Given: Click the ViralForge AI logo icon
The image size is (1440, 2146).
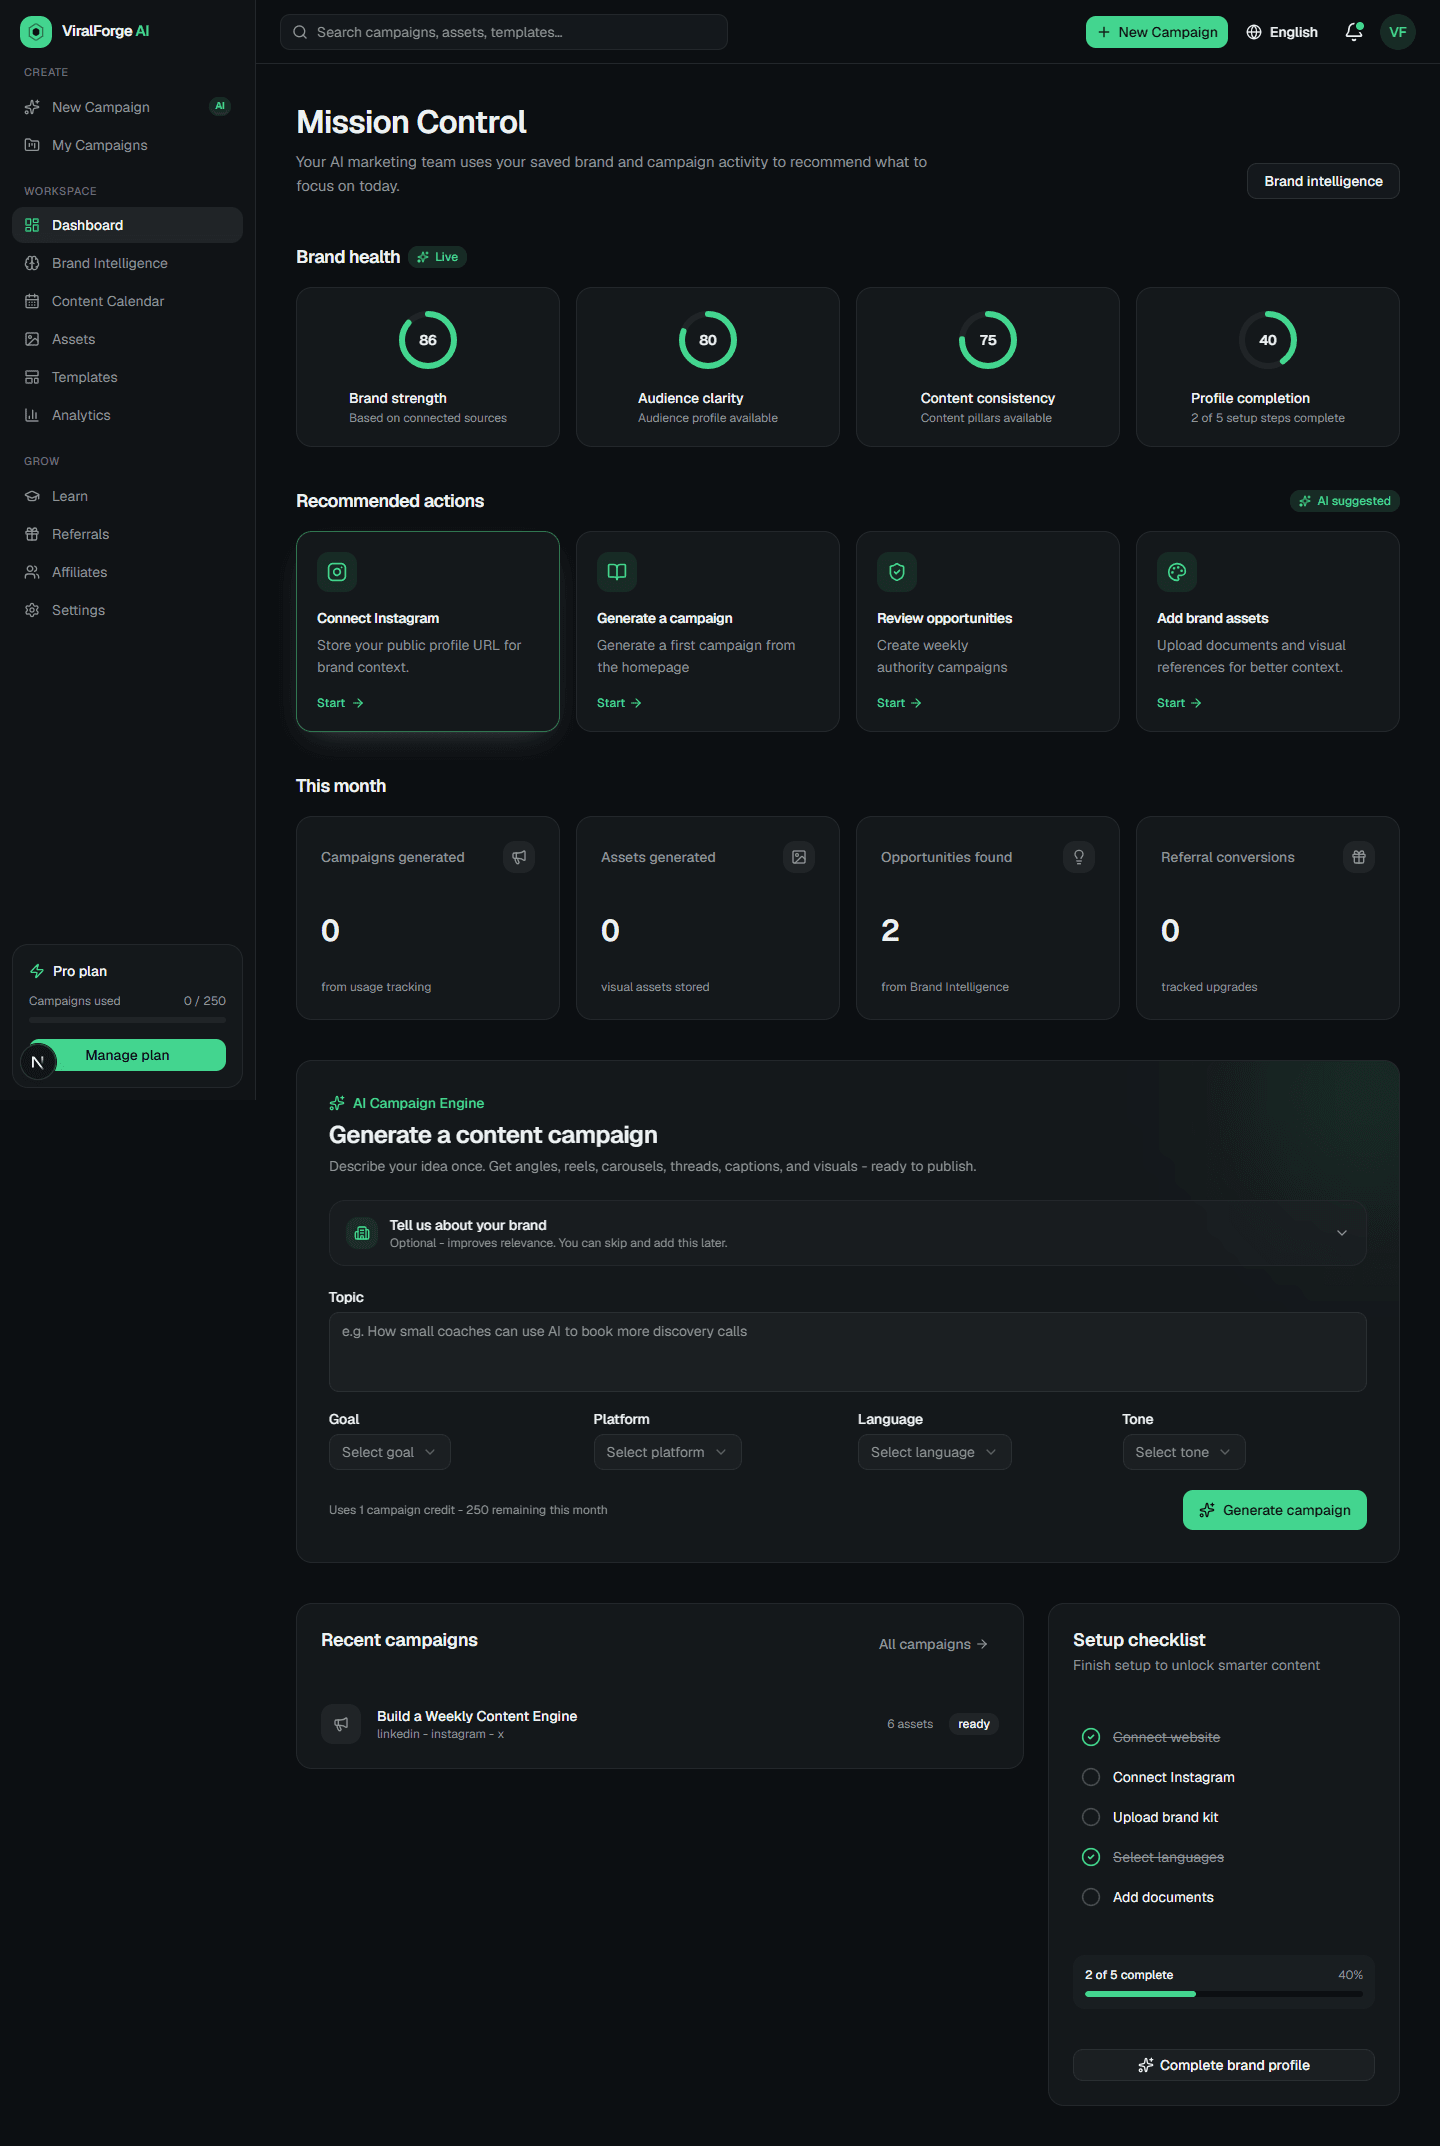Looking at the screenshot, I should [36, 32].
